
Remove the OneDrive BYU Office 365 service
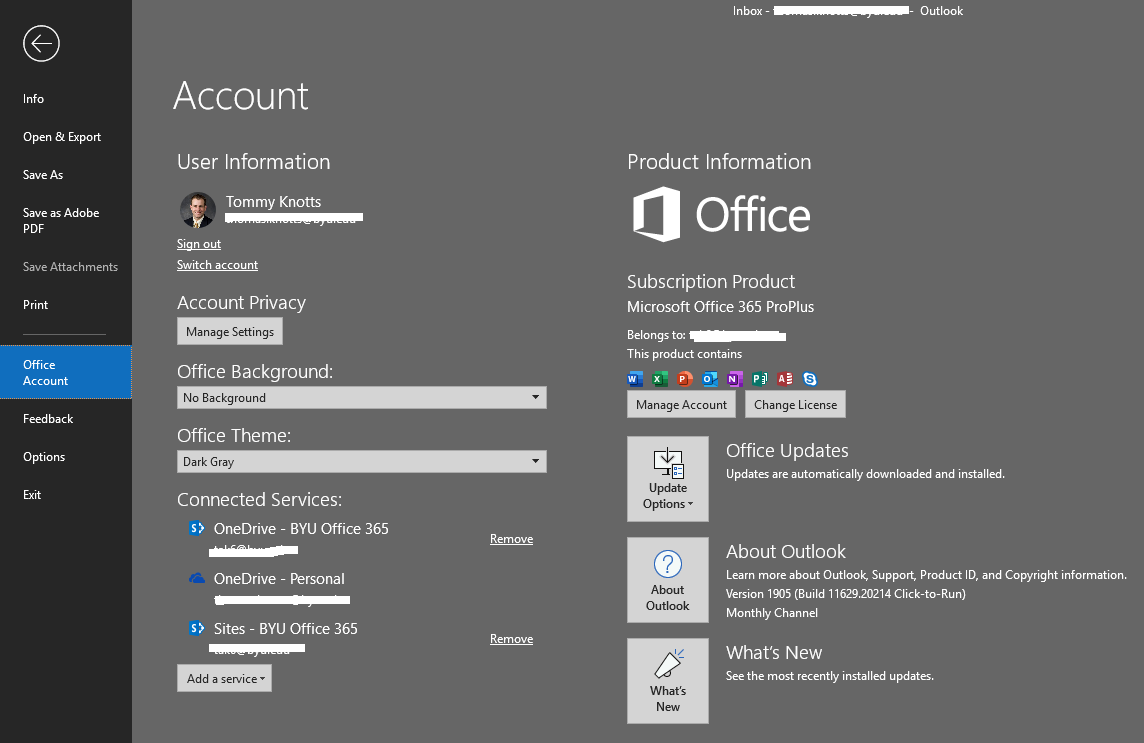[x=511, y=539]
